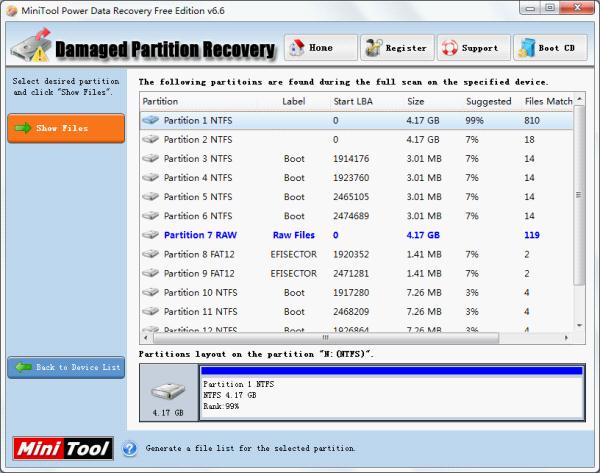Click the blue help question mark icon

pos(130,449)
